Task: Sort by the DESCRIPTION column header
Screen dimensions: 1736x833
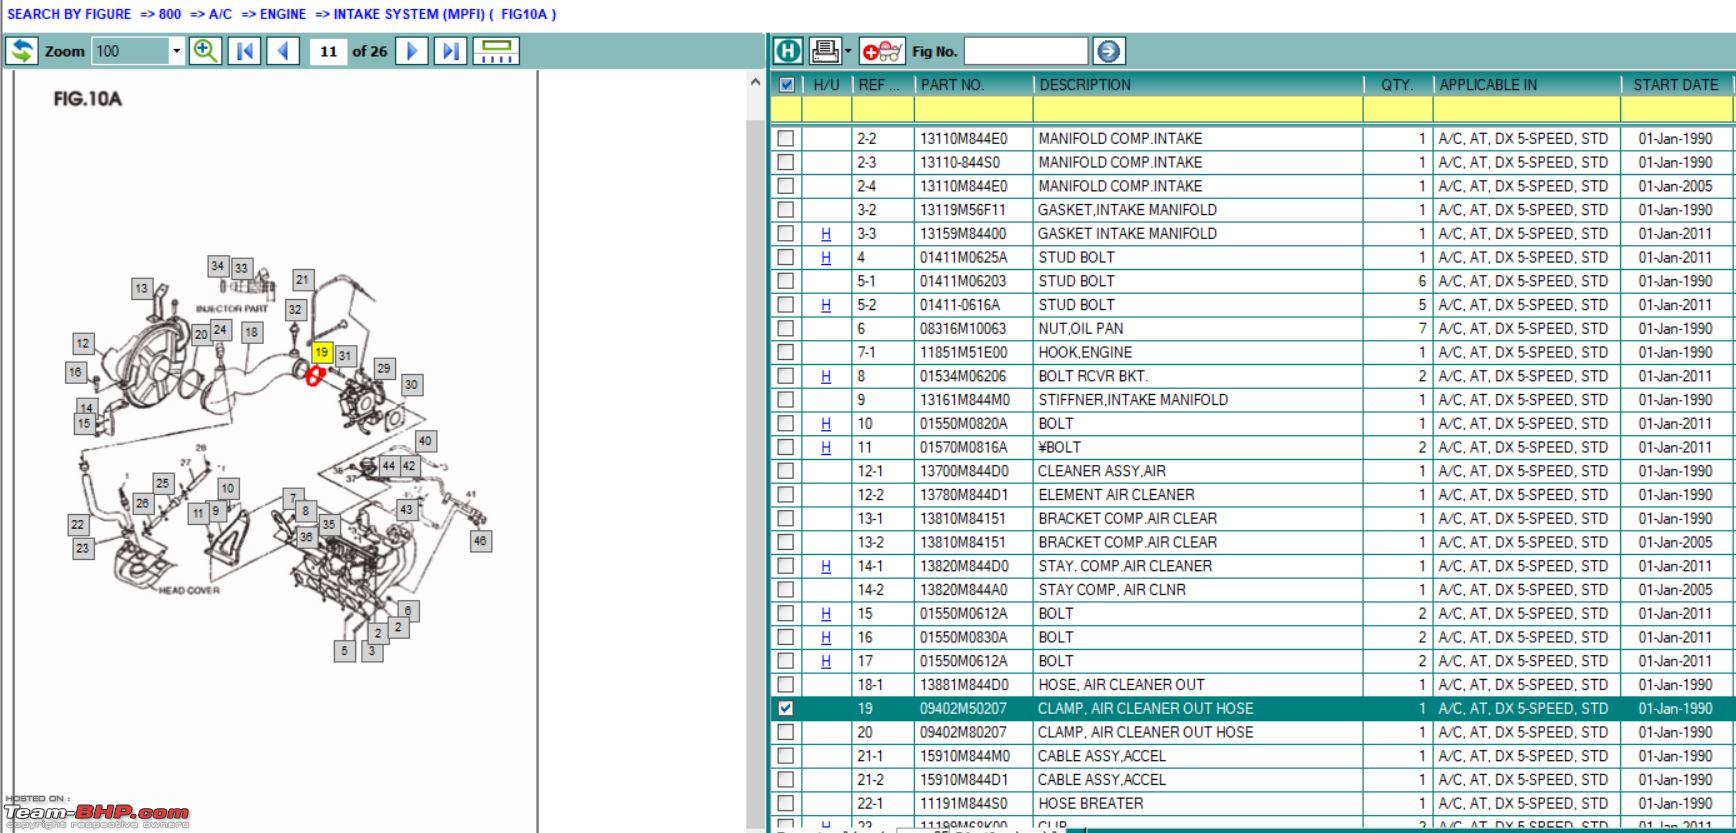Action: (x=1198, y=85)
